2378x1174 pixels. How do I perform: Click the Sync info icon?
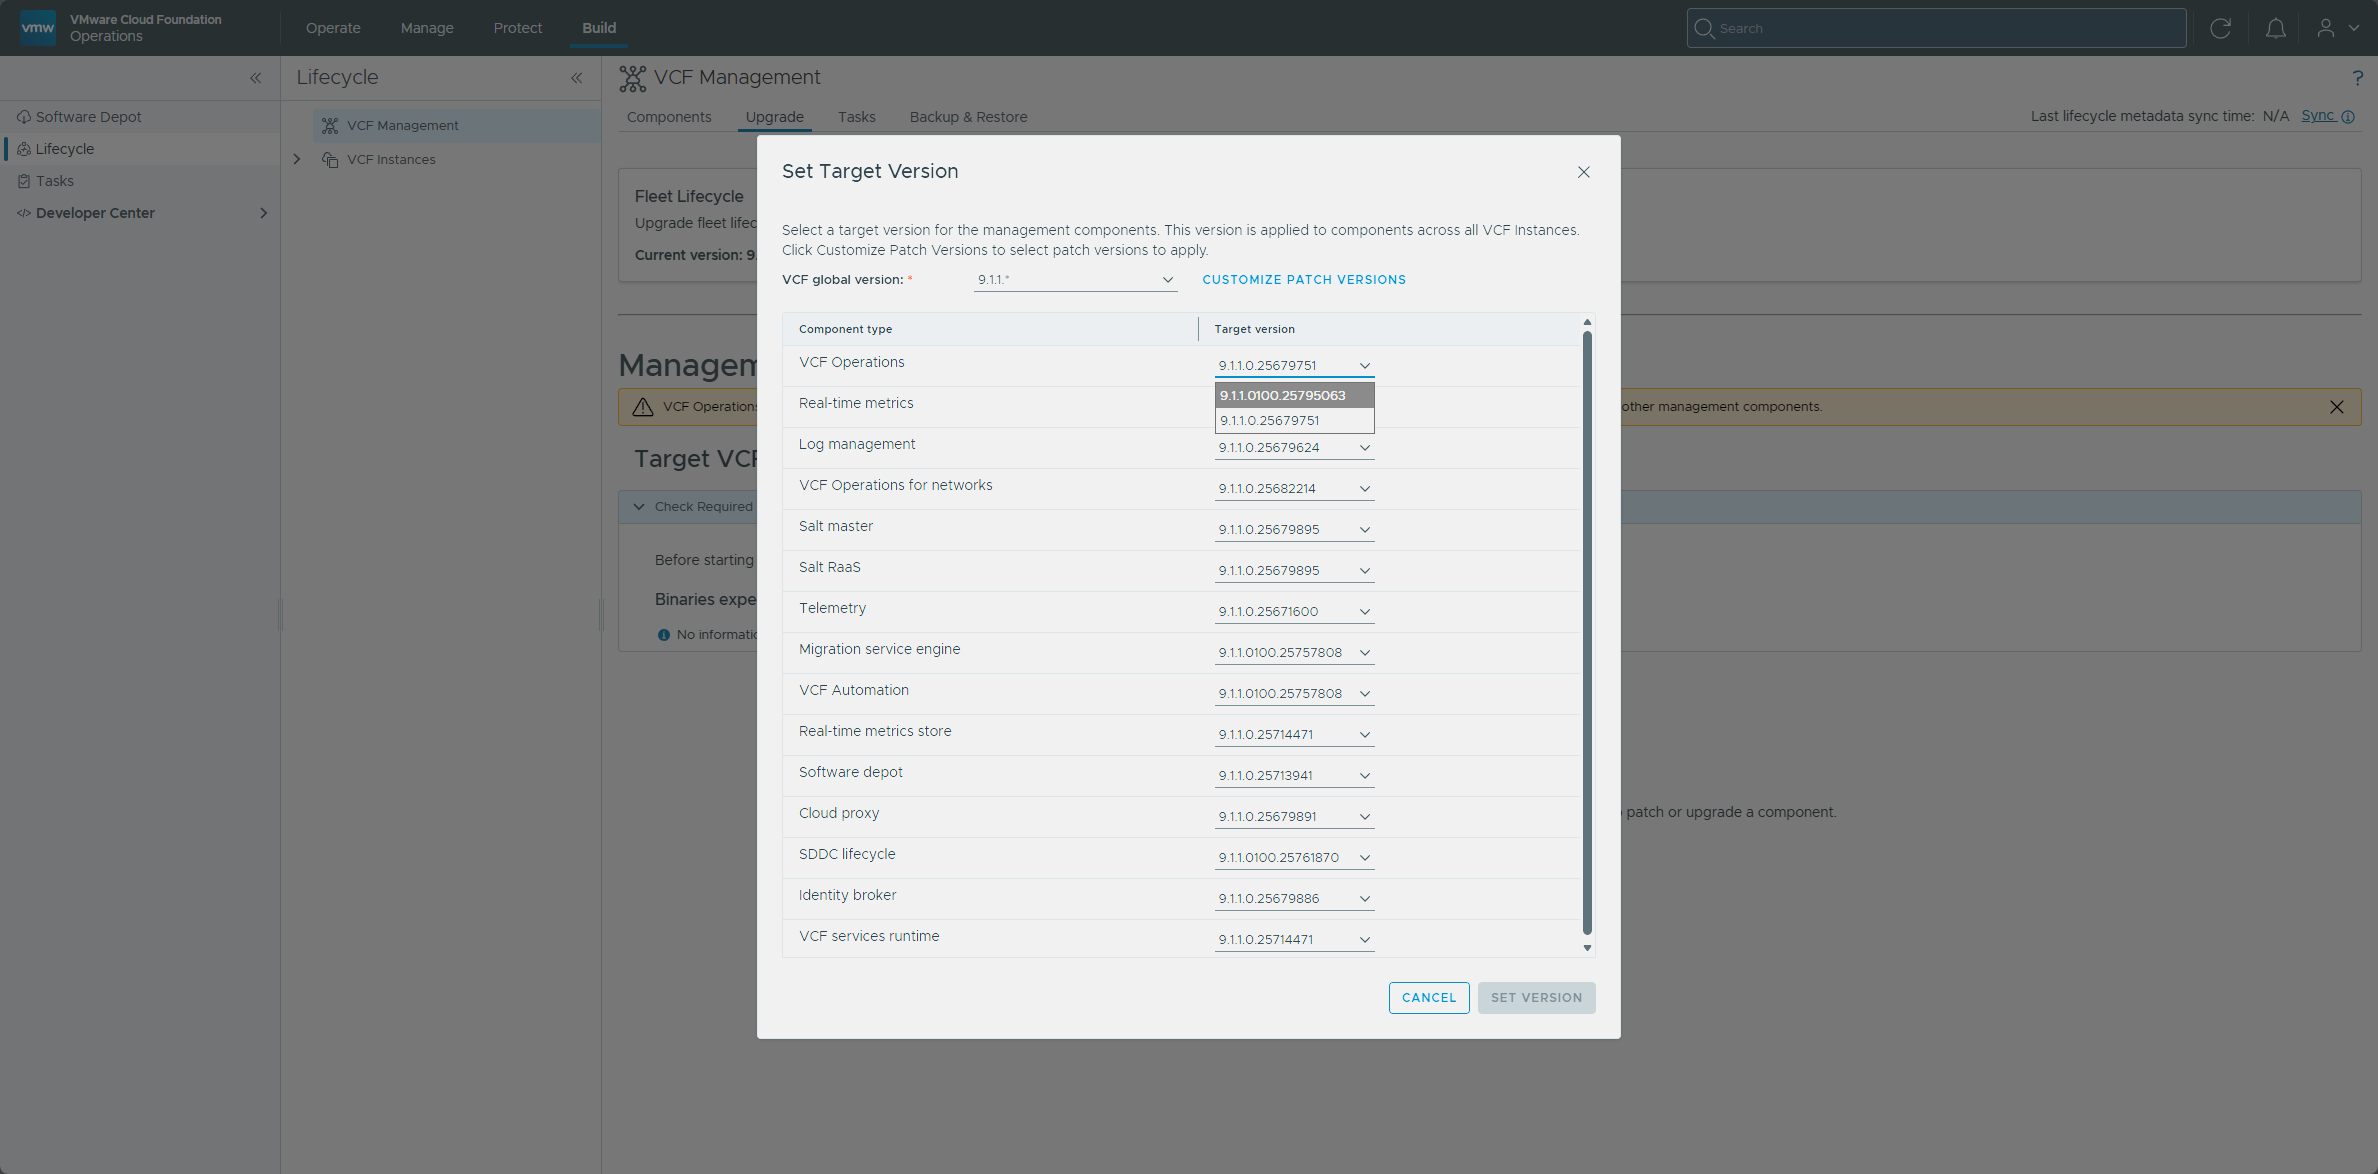(x=2348, y=117)
